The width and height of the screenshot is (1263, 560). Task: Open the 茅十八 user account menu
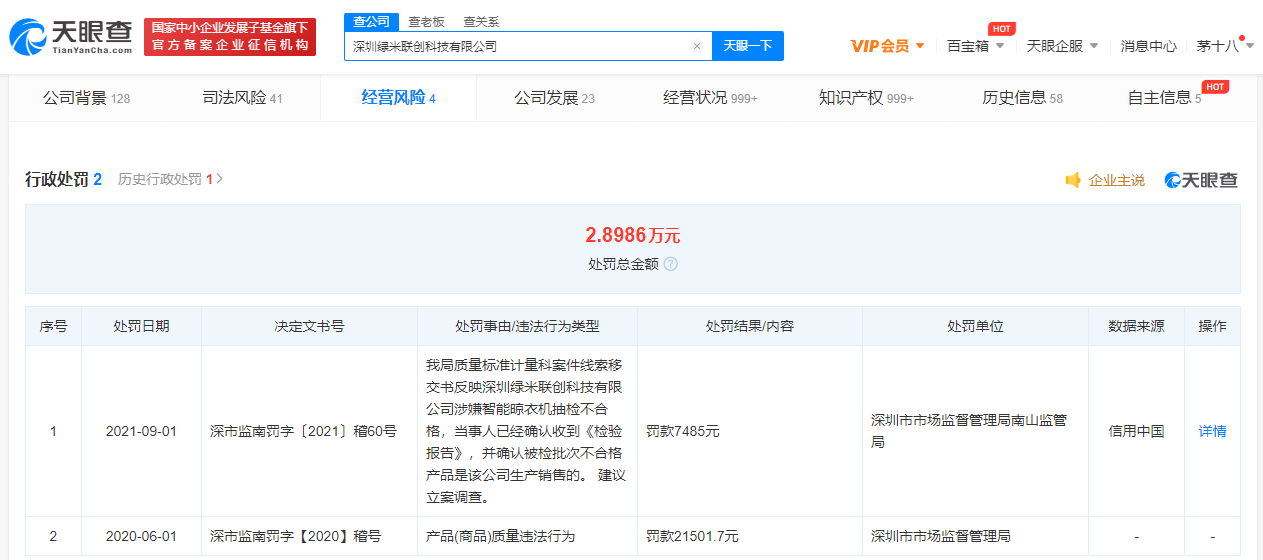click(x=1224, y=46)
